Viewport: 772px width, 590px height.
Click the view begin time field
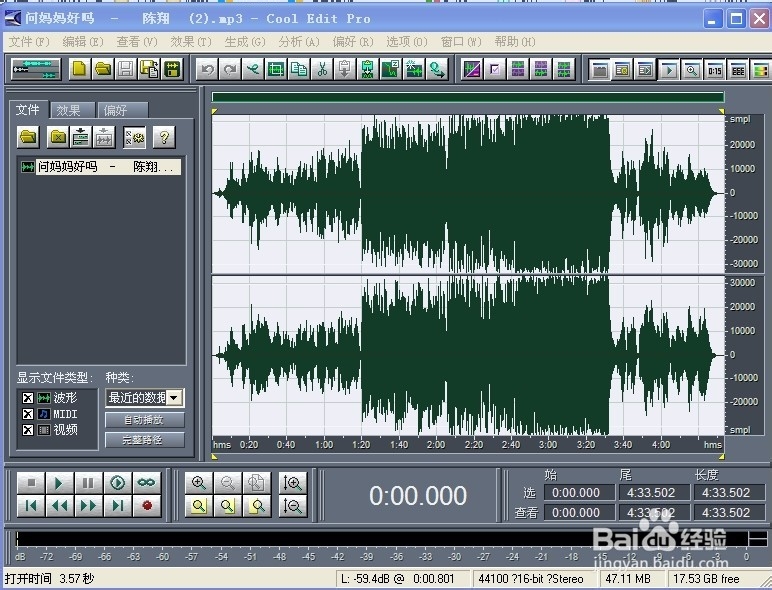[579, 512]
